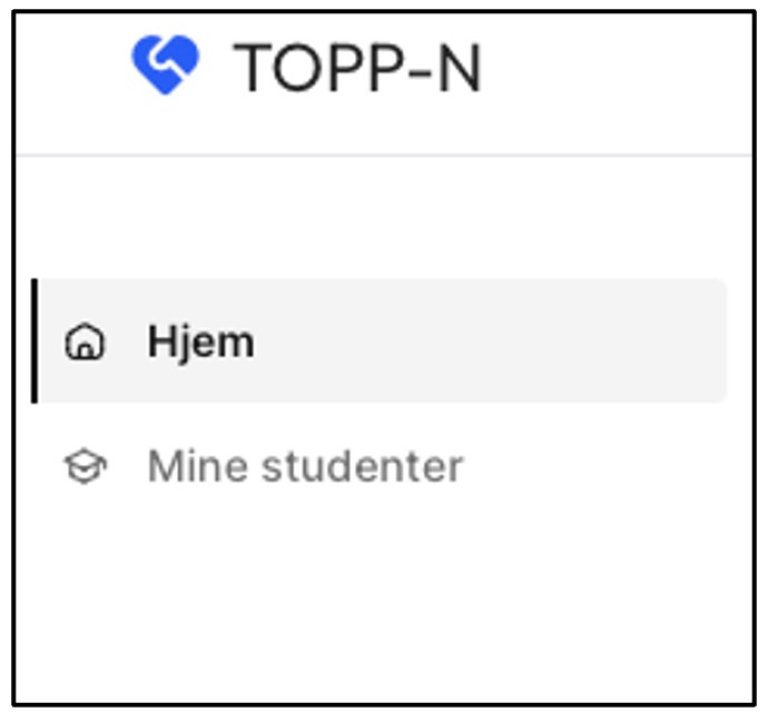Click the TOPP-N title text
The image size is (768, 723).
click(x=357, y=69)
